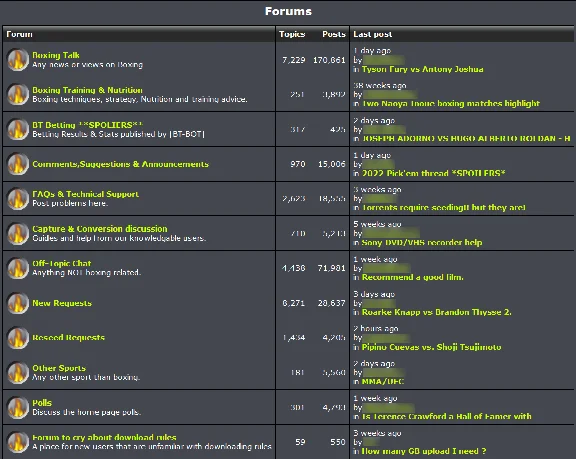Click the flame icon beside Boxing Talk
This screenshot has height=459, width=576.
18,60
